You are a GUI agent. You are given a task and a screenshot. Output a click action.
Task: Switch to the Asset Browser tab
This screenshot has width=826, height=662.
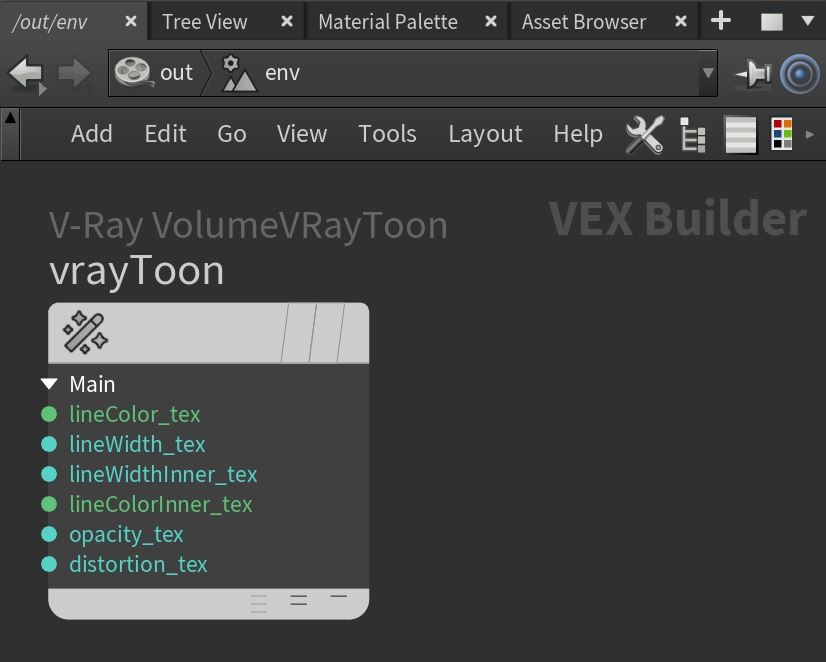tap(584, 22)
